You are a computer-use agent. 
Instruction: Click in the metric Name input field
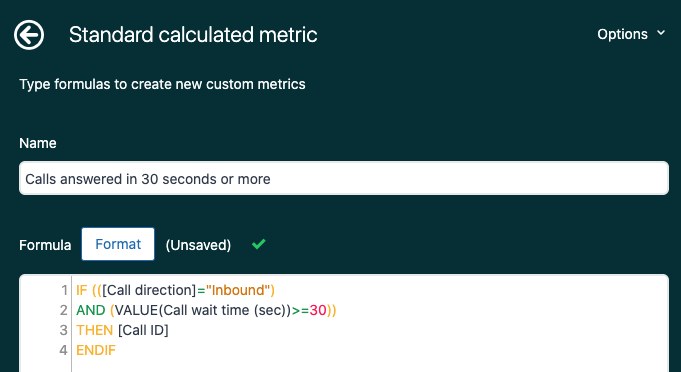[344, 178]
